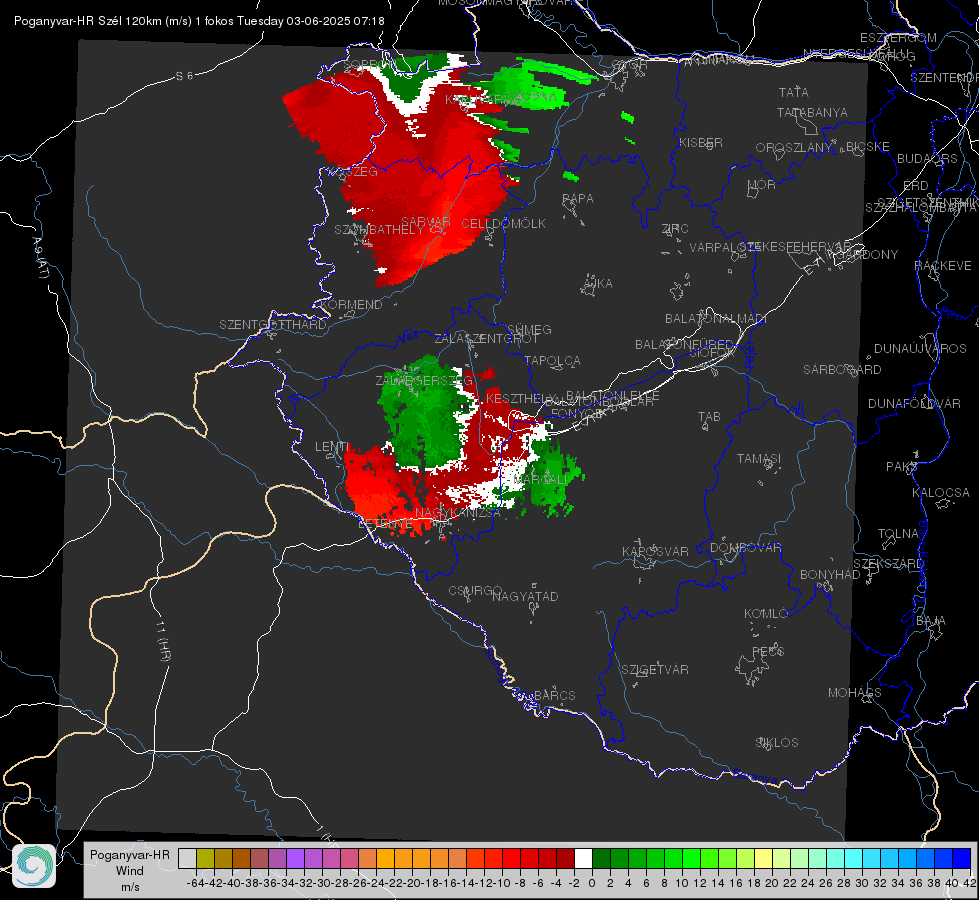Select the LENTI town label
979x900 pixels.
coord(332,447)
